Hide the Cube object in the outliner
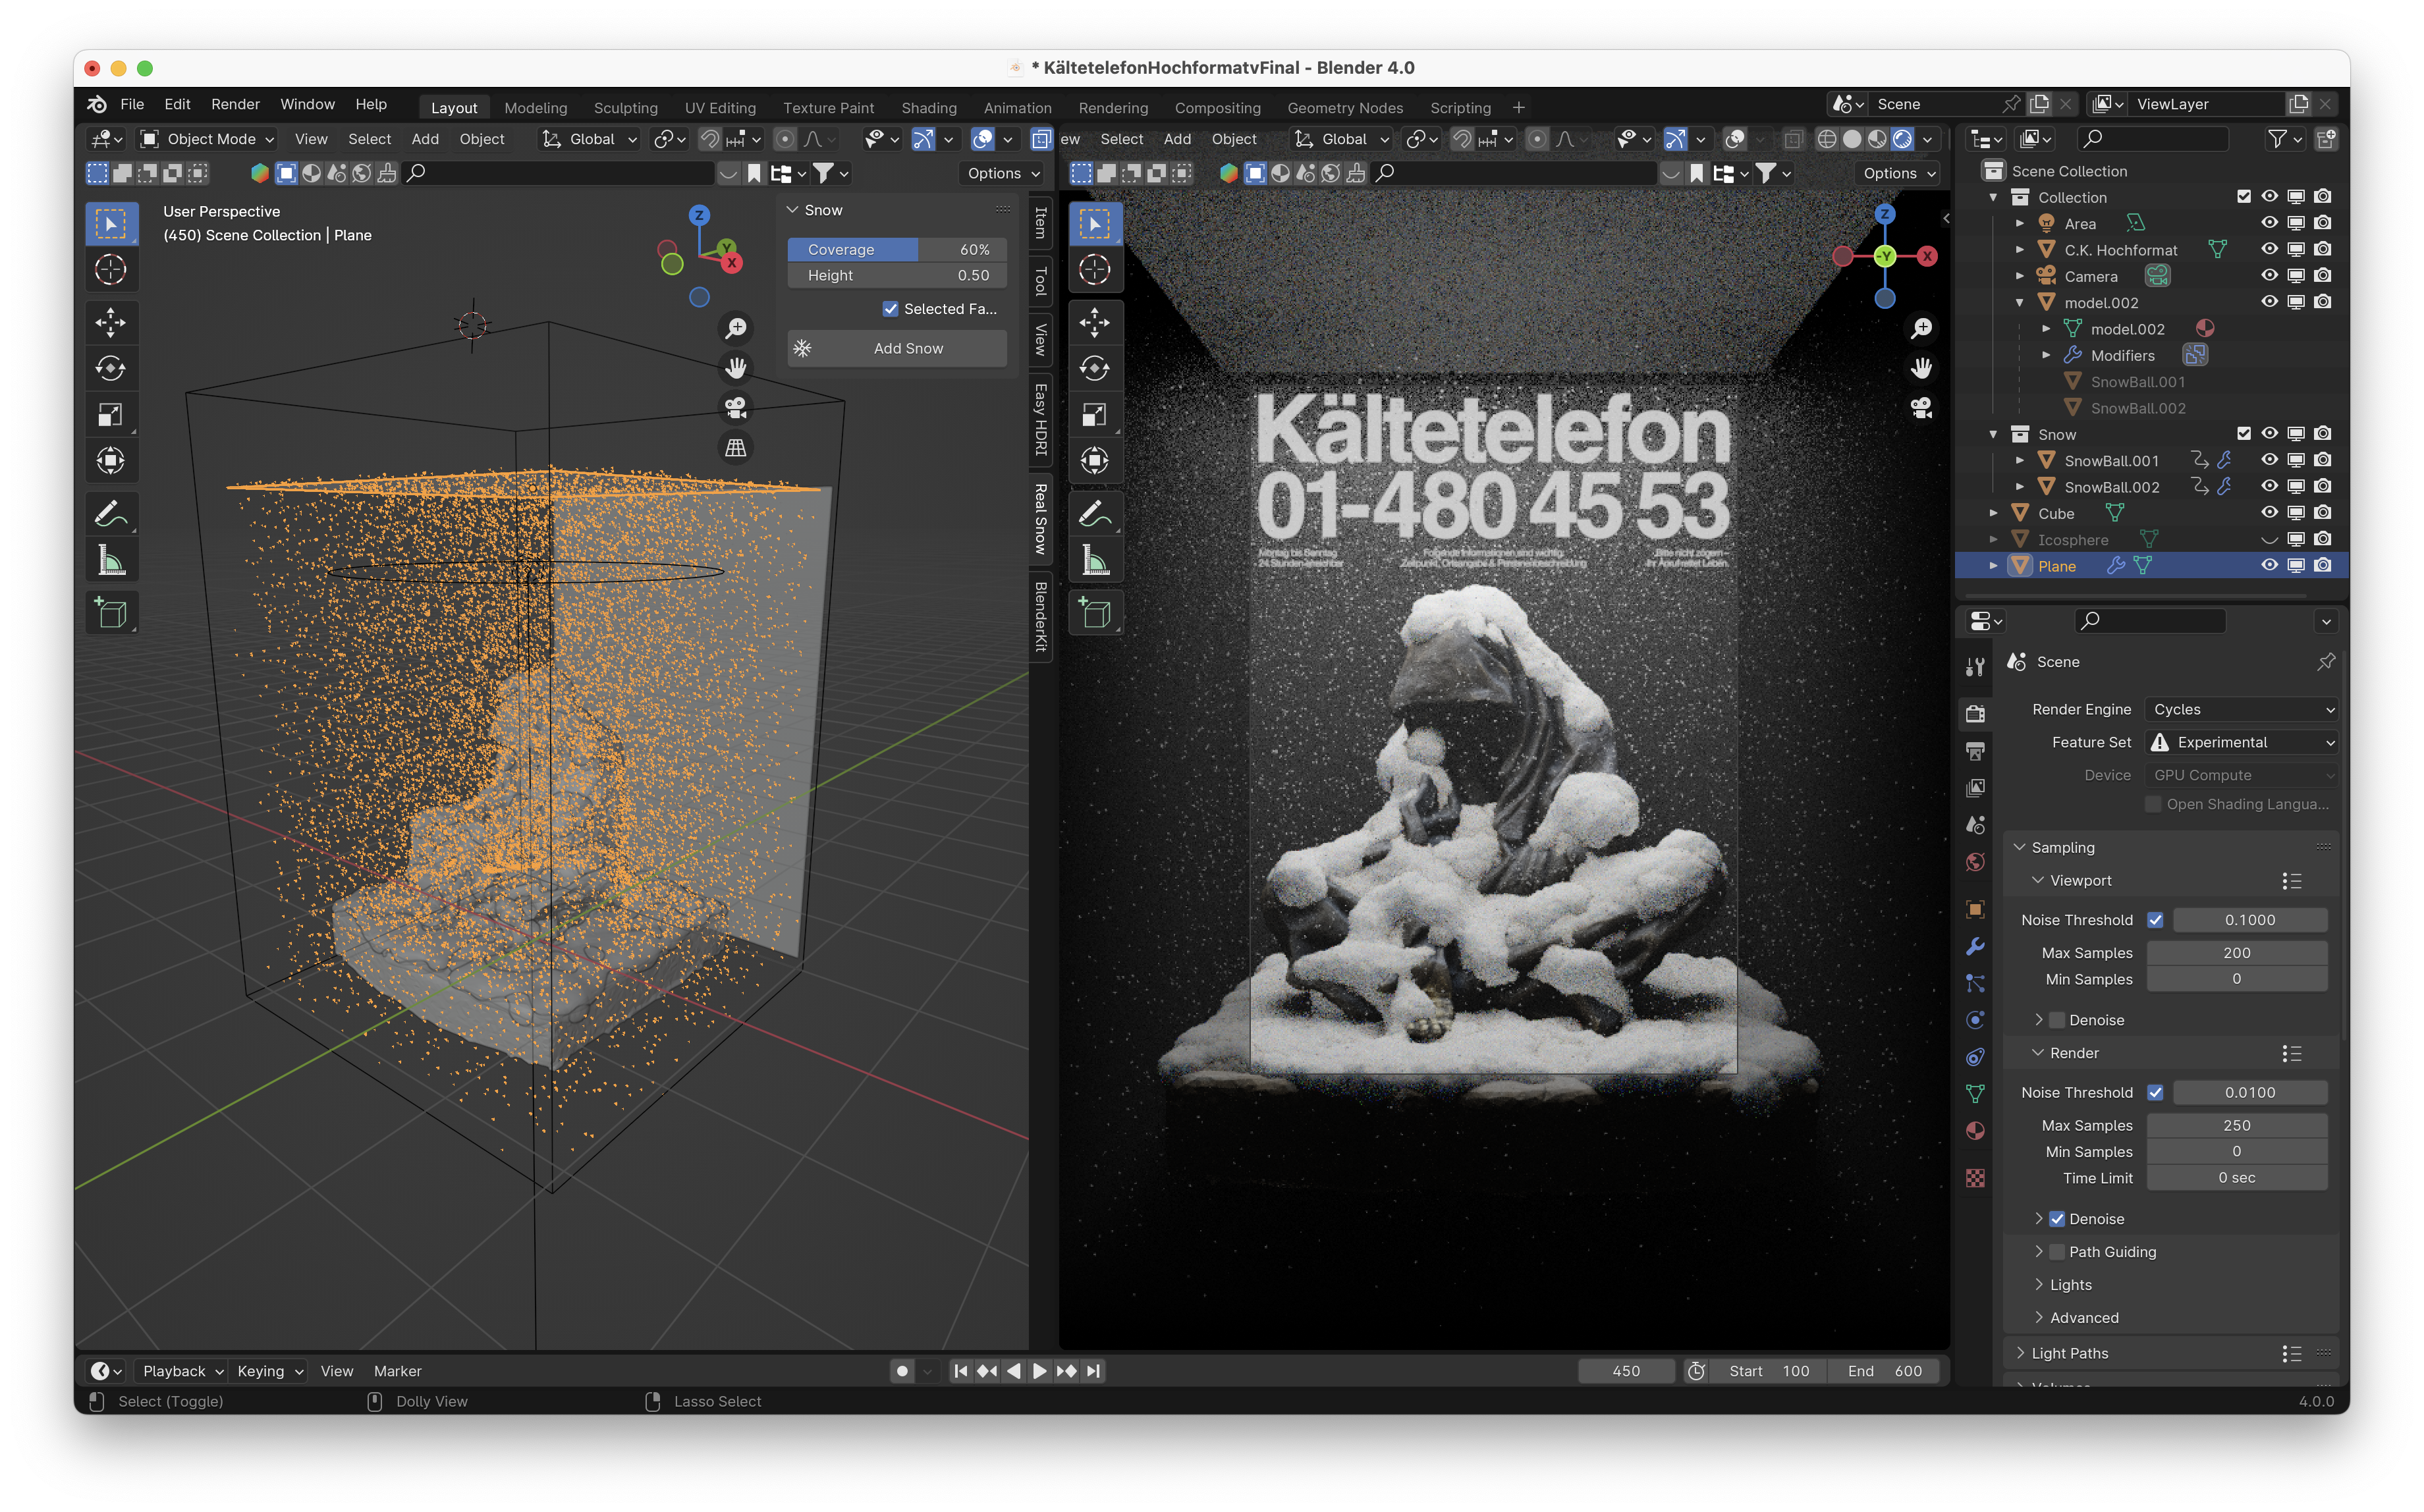Viewport: 2424px width, 1512px height. (x=2269, y=513)
